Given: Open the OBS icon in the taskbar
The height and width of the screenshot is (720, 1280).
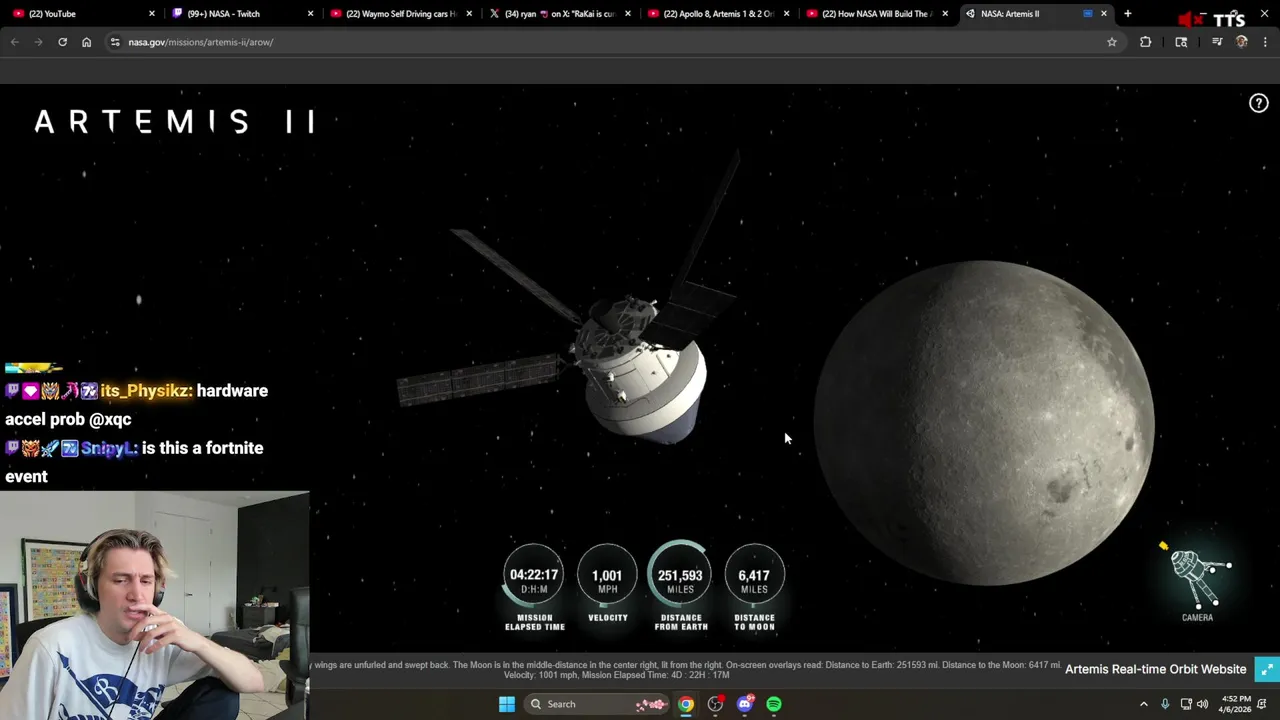Looking at the screenshot, I should [715, 704].
